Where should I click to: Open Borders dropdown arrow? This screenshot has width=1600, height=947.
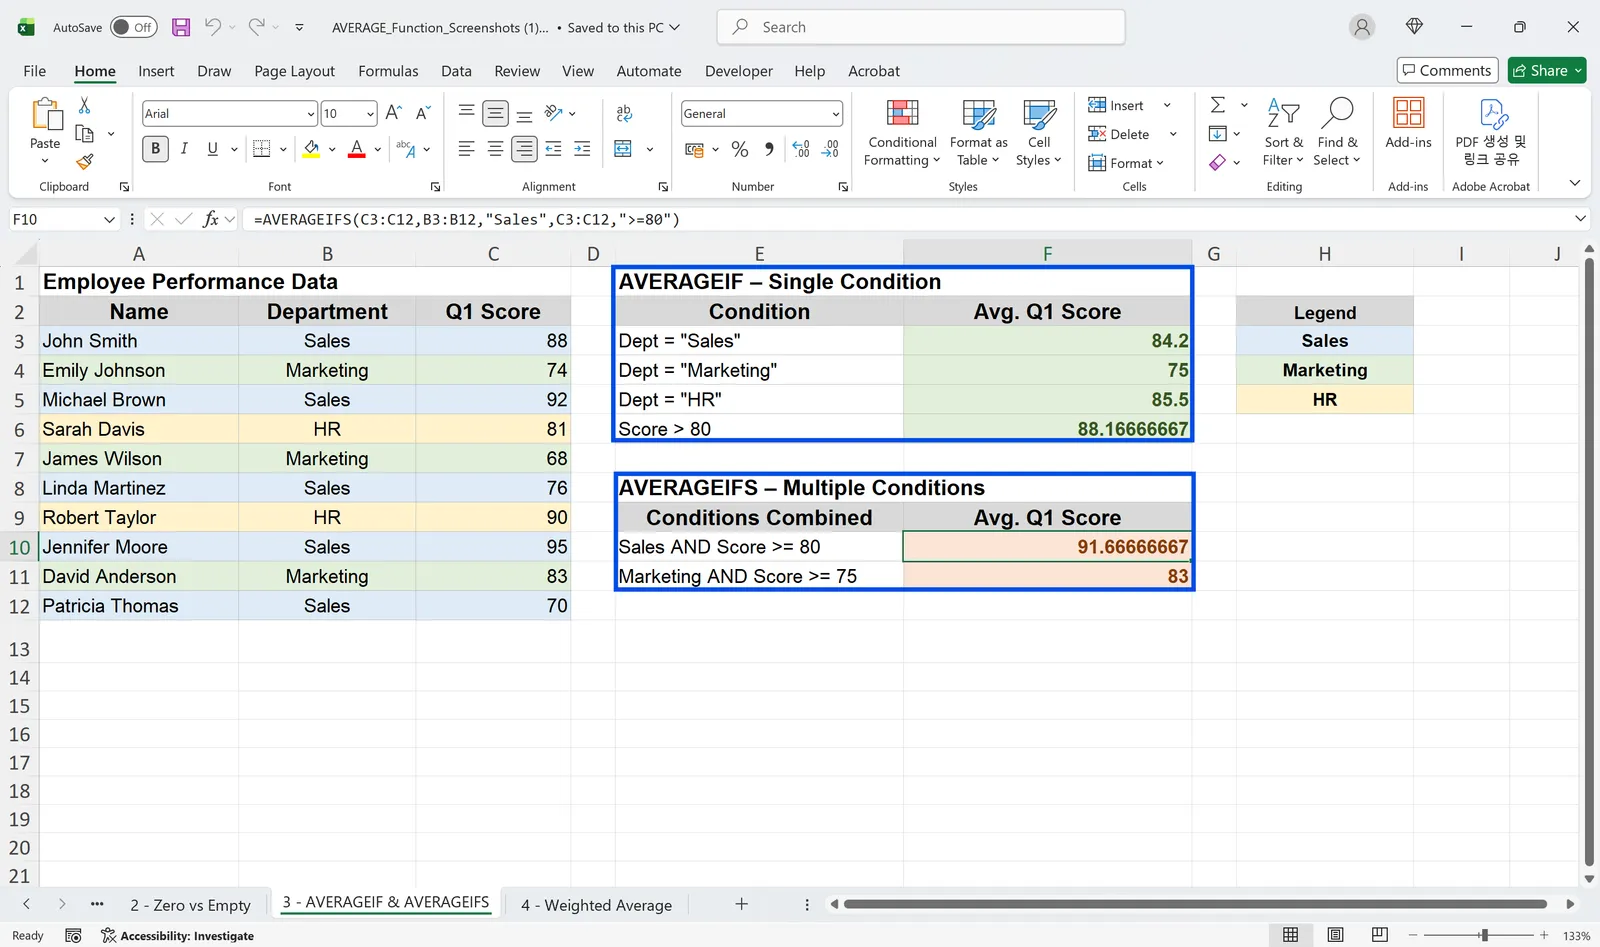coord(283,149)
